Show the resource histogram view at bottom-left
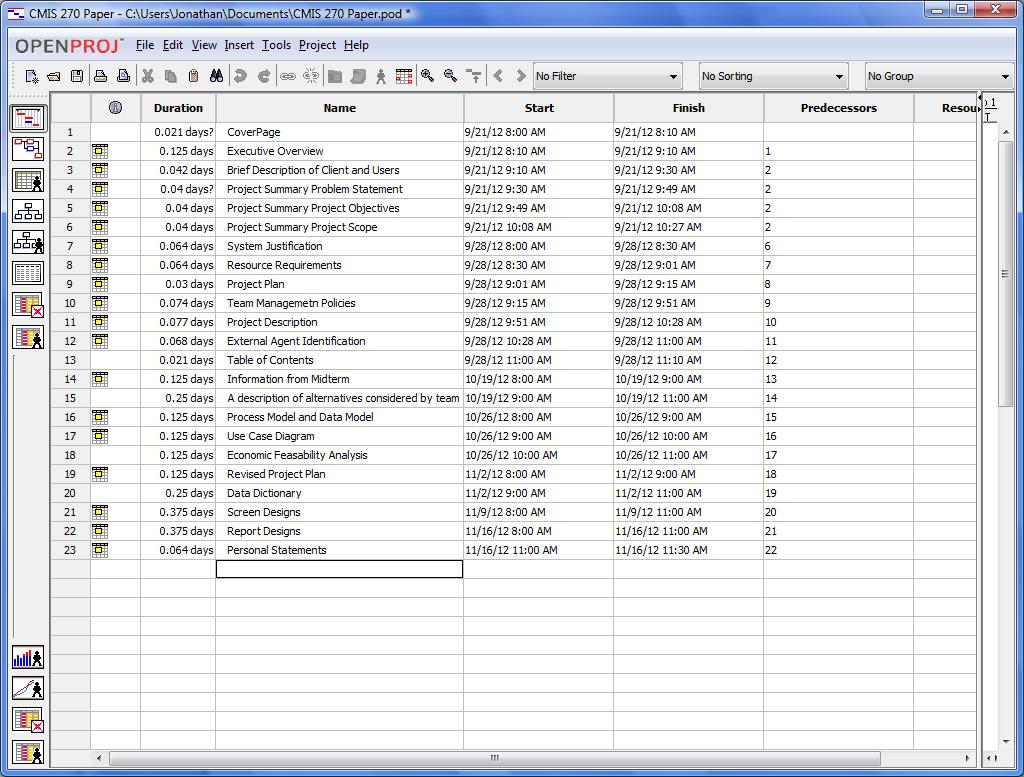Screen dimensions: 1024x777 tap(28, 657)
